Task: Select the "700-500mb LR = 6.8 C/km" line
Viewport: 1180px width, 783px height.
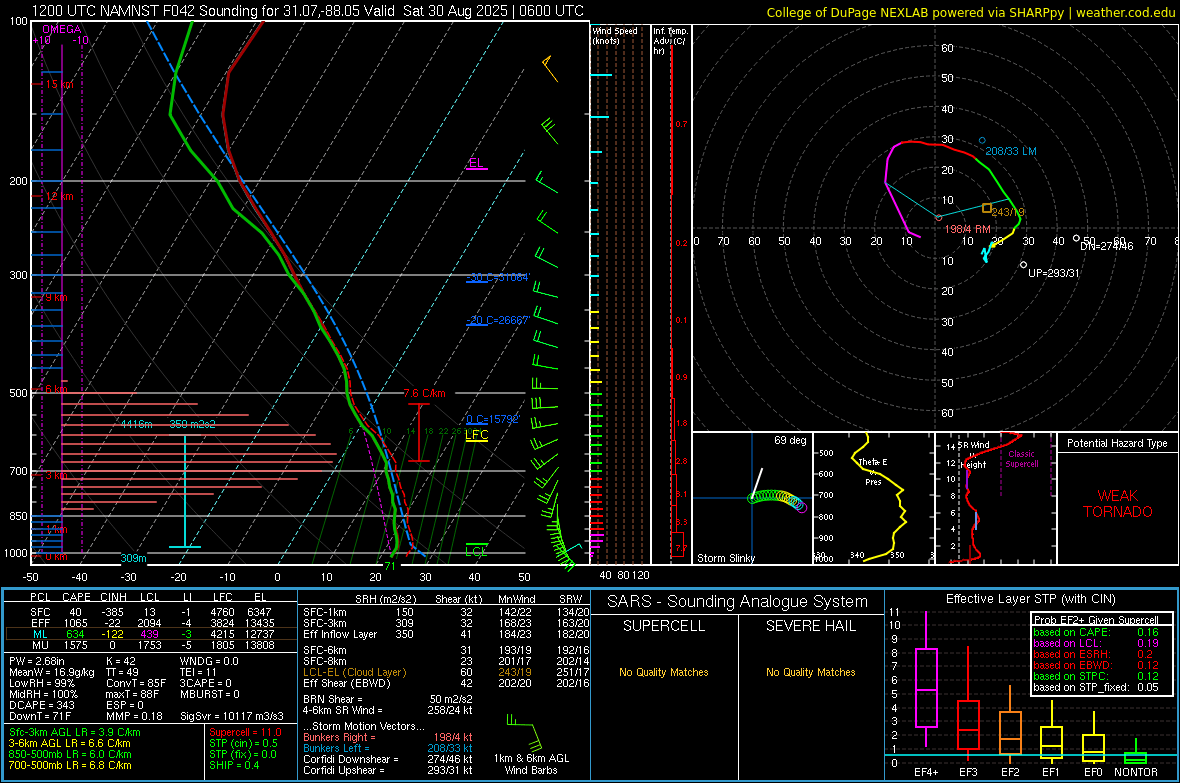Action: 70,766
